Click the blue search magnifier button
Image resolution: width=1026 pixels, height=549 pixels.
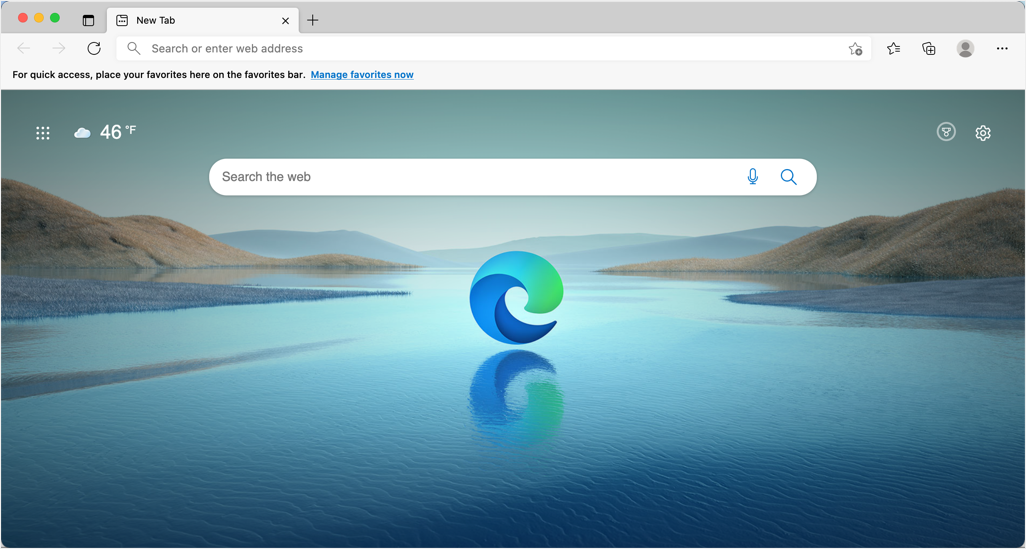pyautogui.click(x=788, y=177)
